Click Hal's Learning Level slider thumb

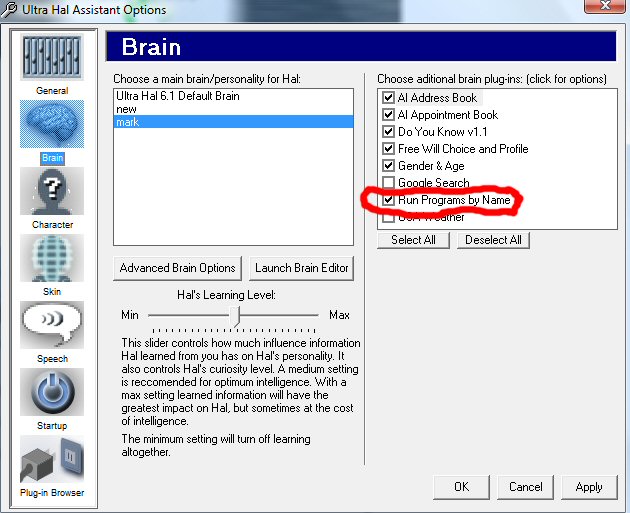(x=235, y=316)
